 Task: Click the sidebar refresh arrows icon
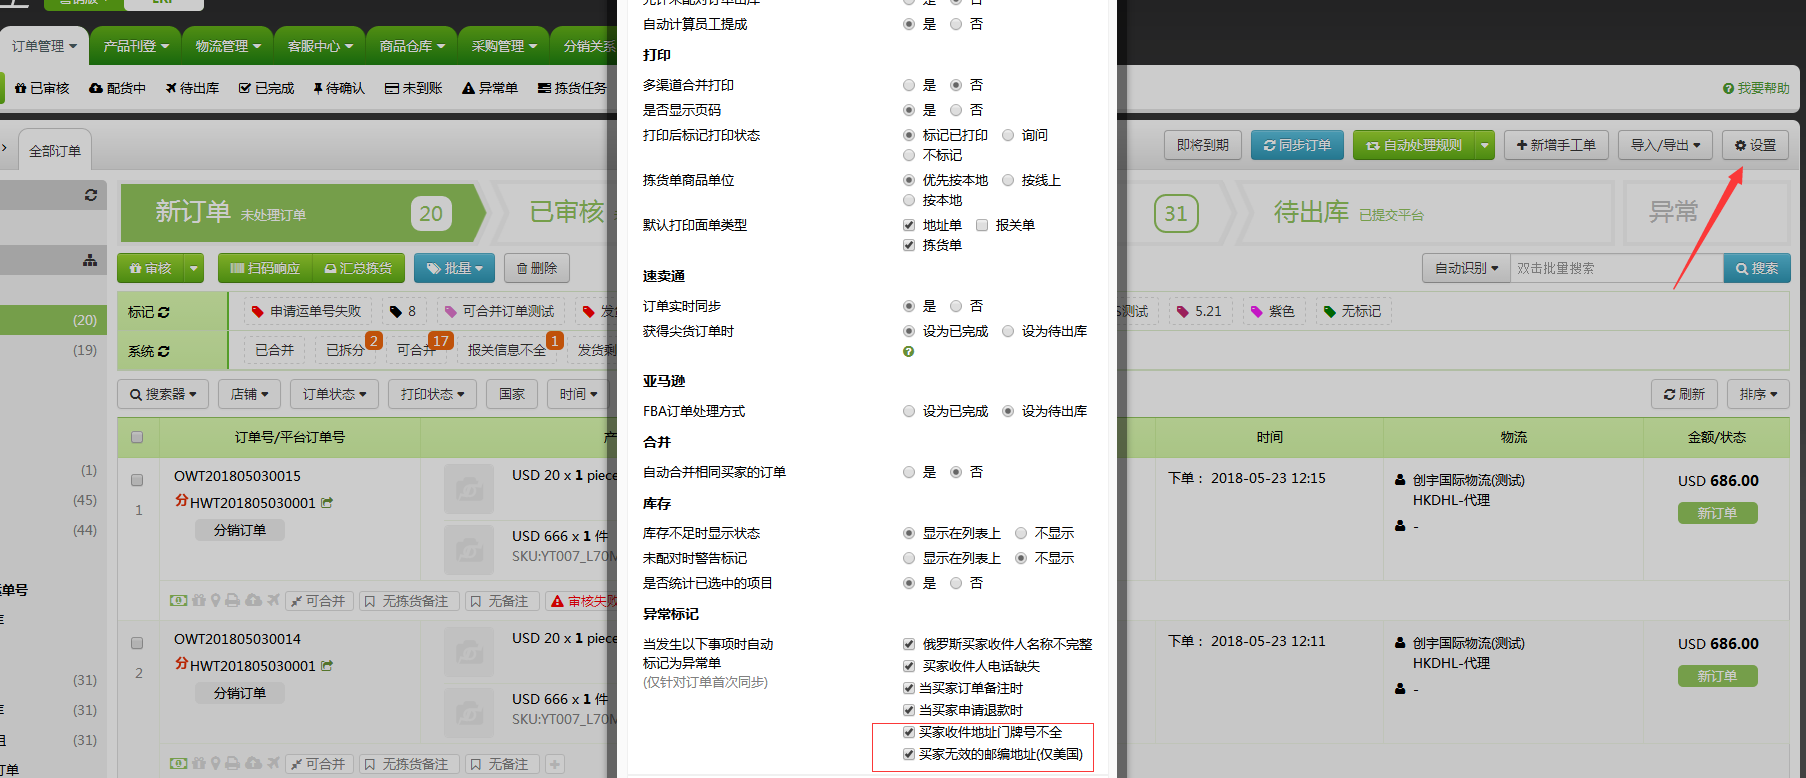pyautogui.click(x=91, y=195)
